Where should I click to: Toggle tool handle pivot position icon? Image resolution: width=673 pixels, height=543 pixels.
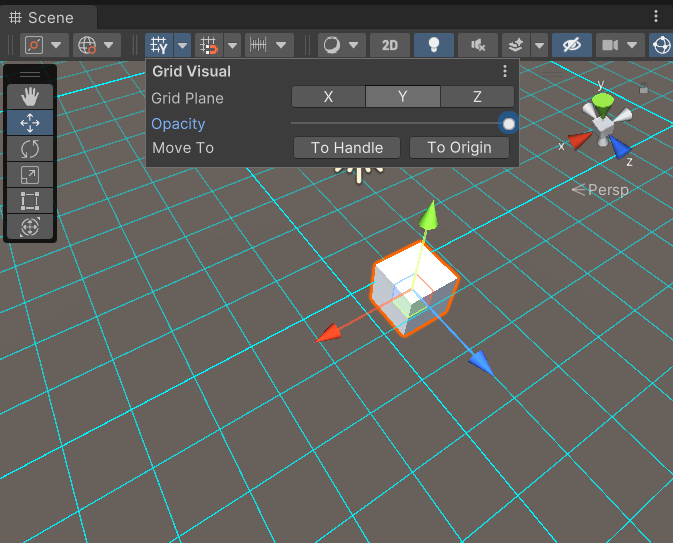coord(34,45)
